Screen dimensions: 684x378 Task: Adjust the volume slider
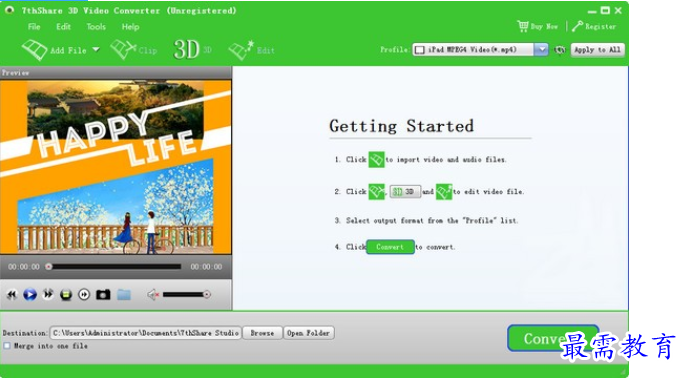coord(187,295)
